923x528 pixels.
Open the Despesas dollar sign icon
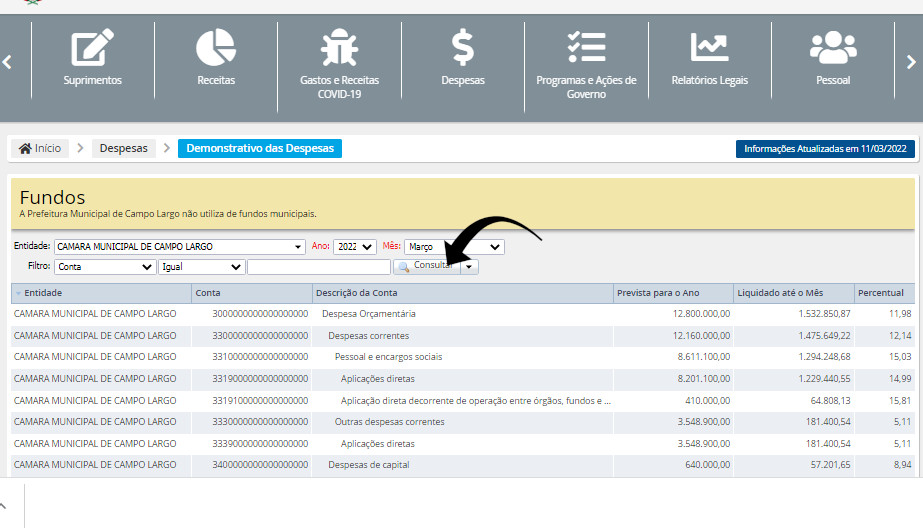pyautogui.click(x=462, y=48)
